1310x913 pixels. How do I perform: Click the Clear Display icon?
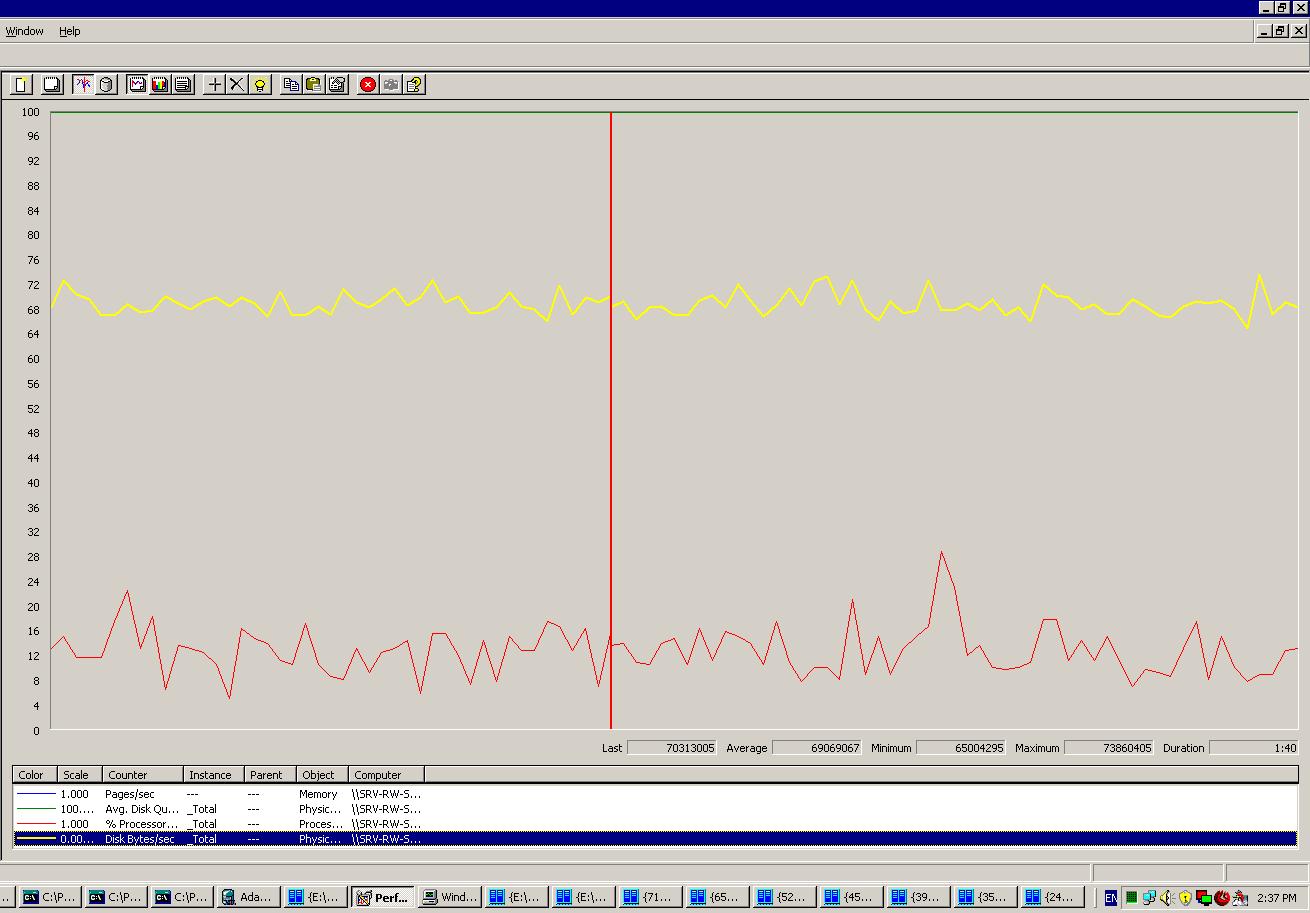52,85
